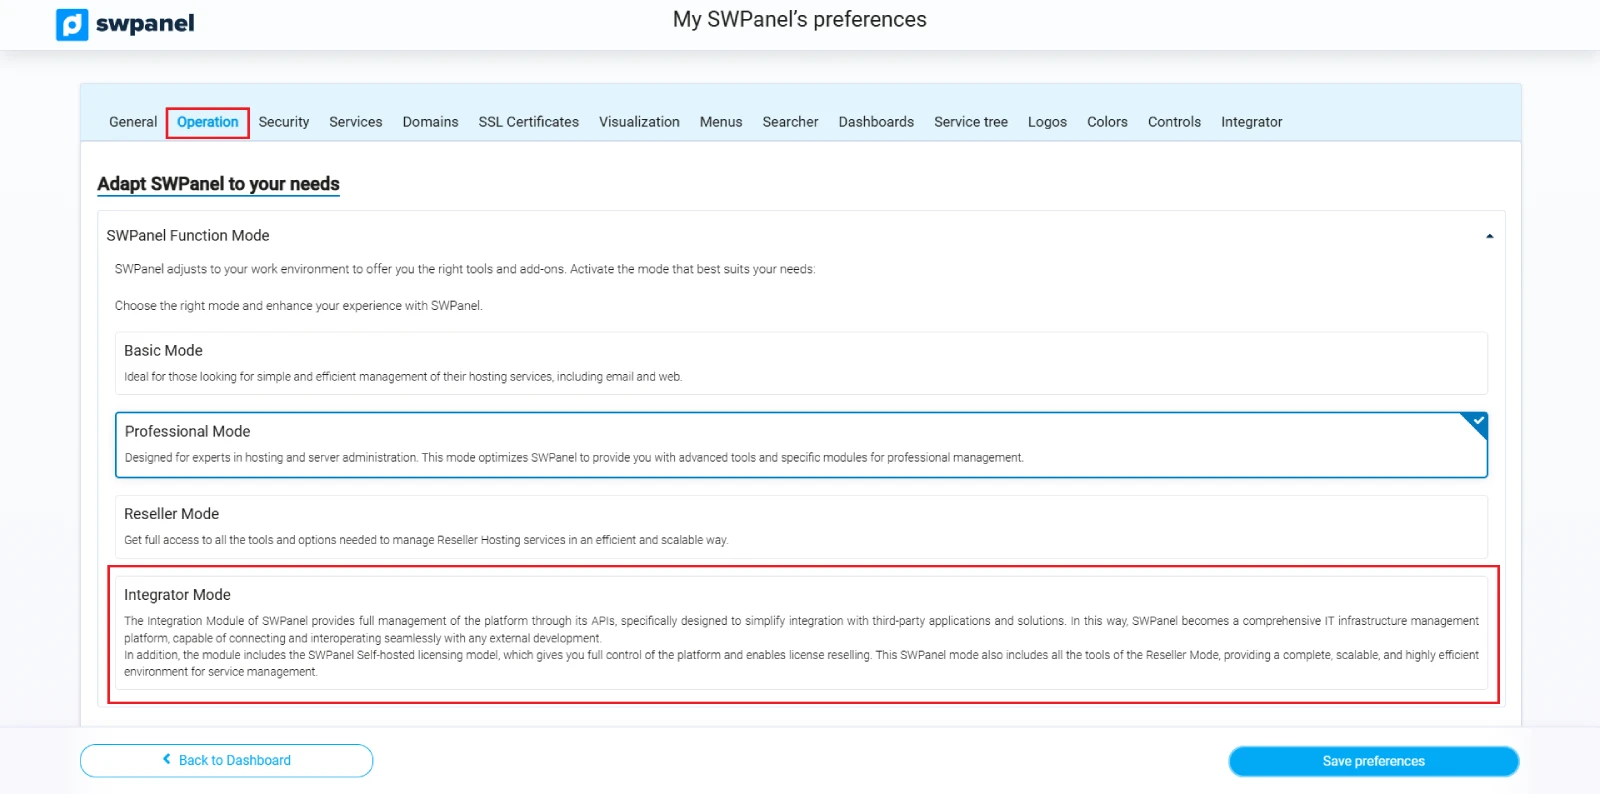This screenshot has height=794, width=1600.
Task: Collapse the SWPanel Function Mode section
Action: [x=1489, y=236]
